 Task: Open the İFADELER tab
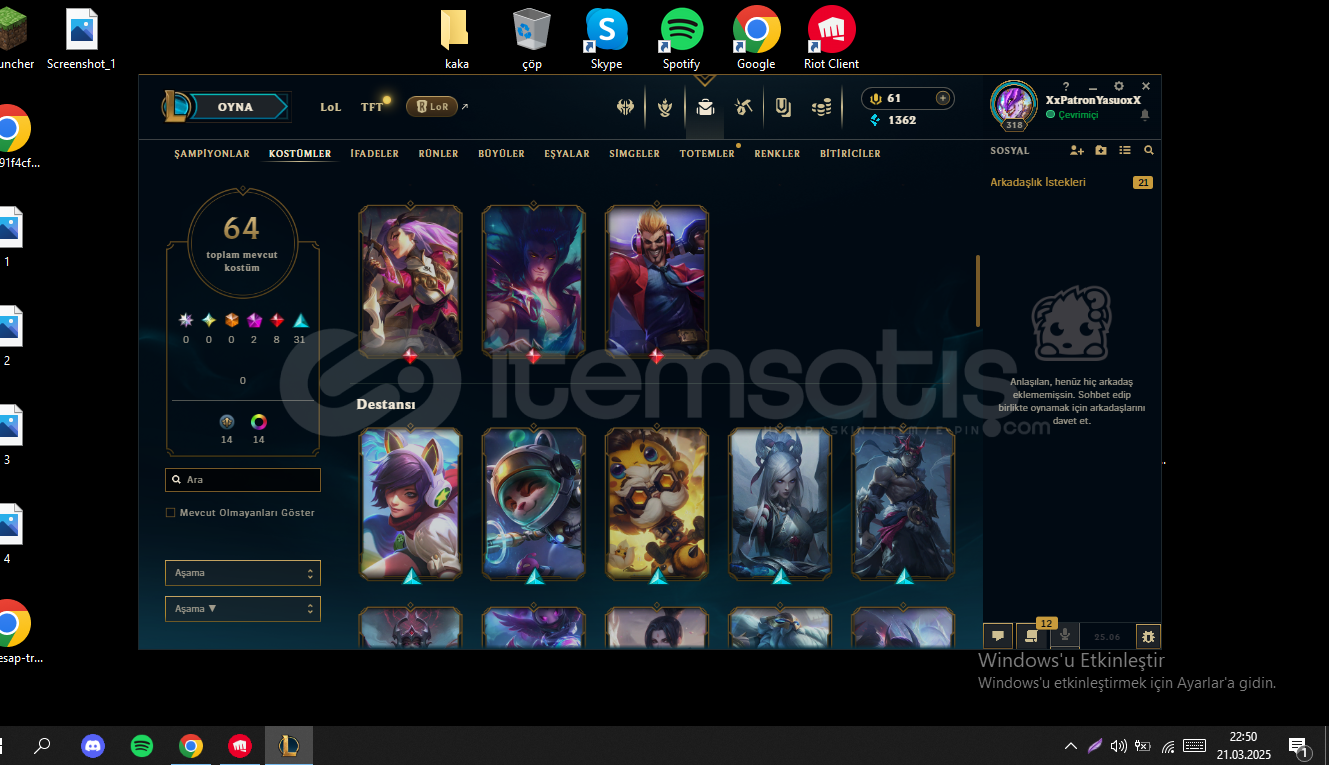click(x=375, y=154)
